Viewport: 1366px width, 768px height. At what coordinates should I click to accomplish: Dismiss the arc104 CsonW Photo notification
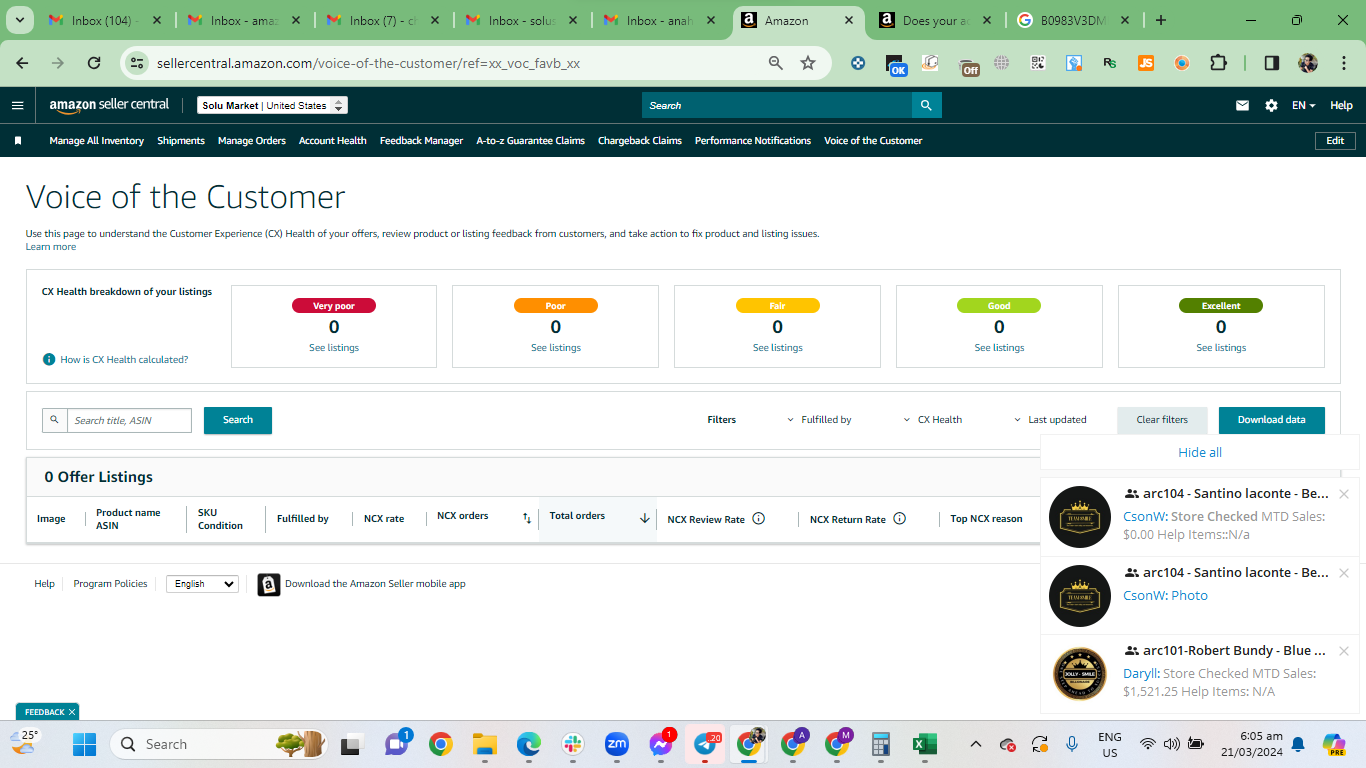tap(1344, 573)
